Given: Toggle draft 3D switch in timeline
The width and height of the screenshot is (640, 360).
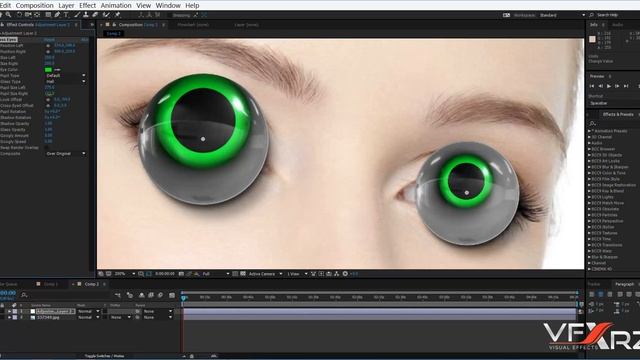Looking at the screenshot, I should click(x=129, y=295).
